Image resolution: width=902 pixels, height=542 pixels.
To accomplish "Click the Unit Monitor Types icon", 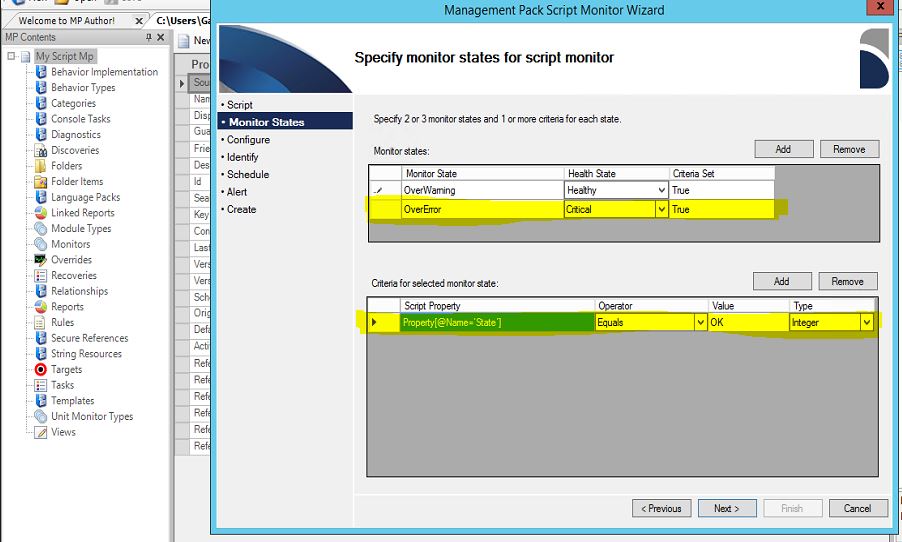I will [x=41, y=416].
